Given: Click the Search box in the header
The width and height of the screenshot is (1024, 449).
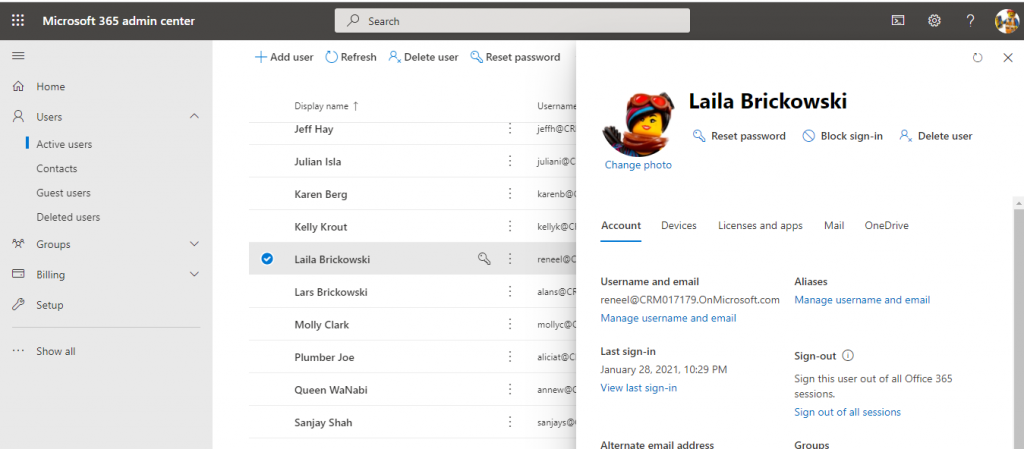Looking at the screenshot, I should (512, 21).
